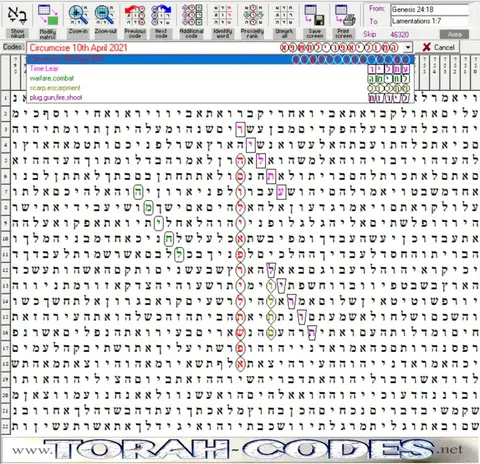
Task: Click the From field showing Genesis 24:18
Action: coord(430,10)
